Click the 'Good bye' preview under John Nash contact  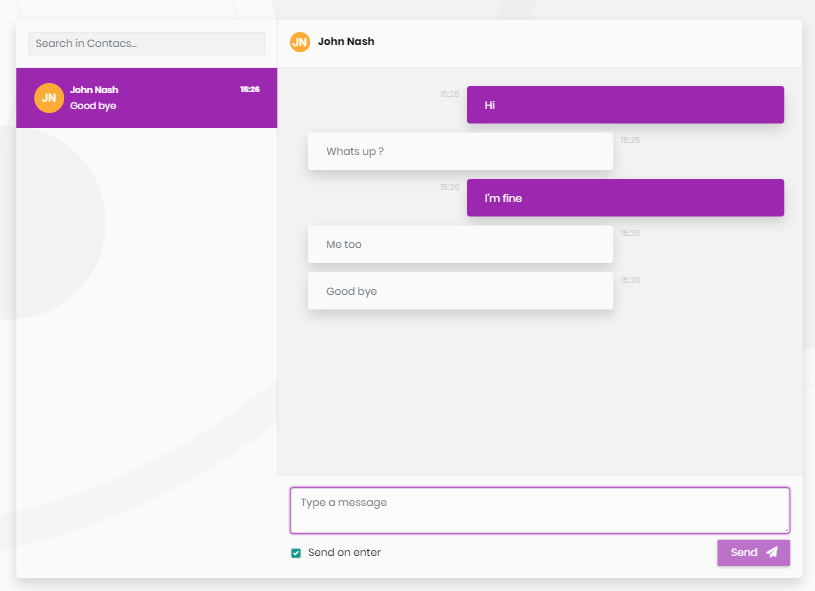(x=93, y=106)
